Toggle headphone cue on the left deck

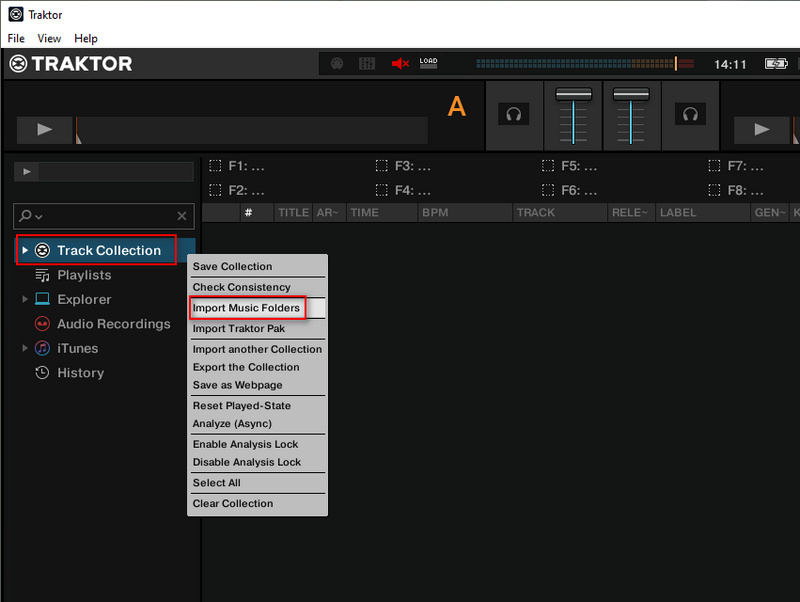[x=514, y=114]
